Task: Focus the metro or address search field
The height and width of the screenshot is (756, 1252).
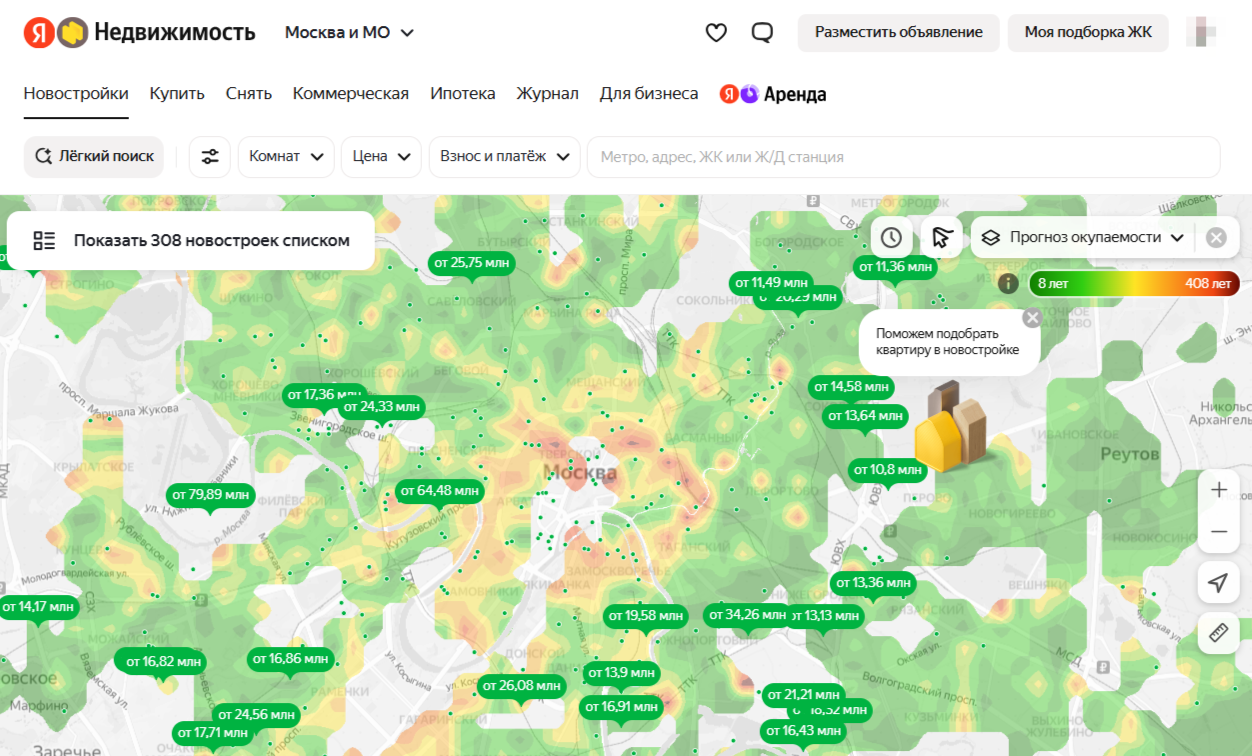Action: pyautogui.click(x=900, y=157)
